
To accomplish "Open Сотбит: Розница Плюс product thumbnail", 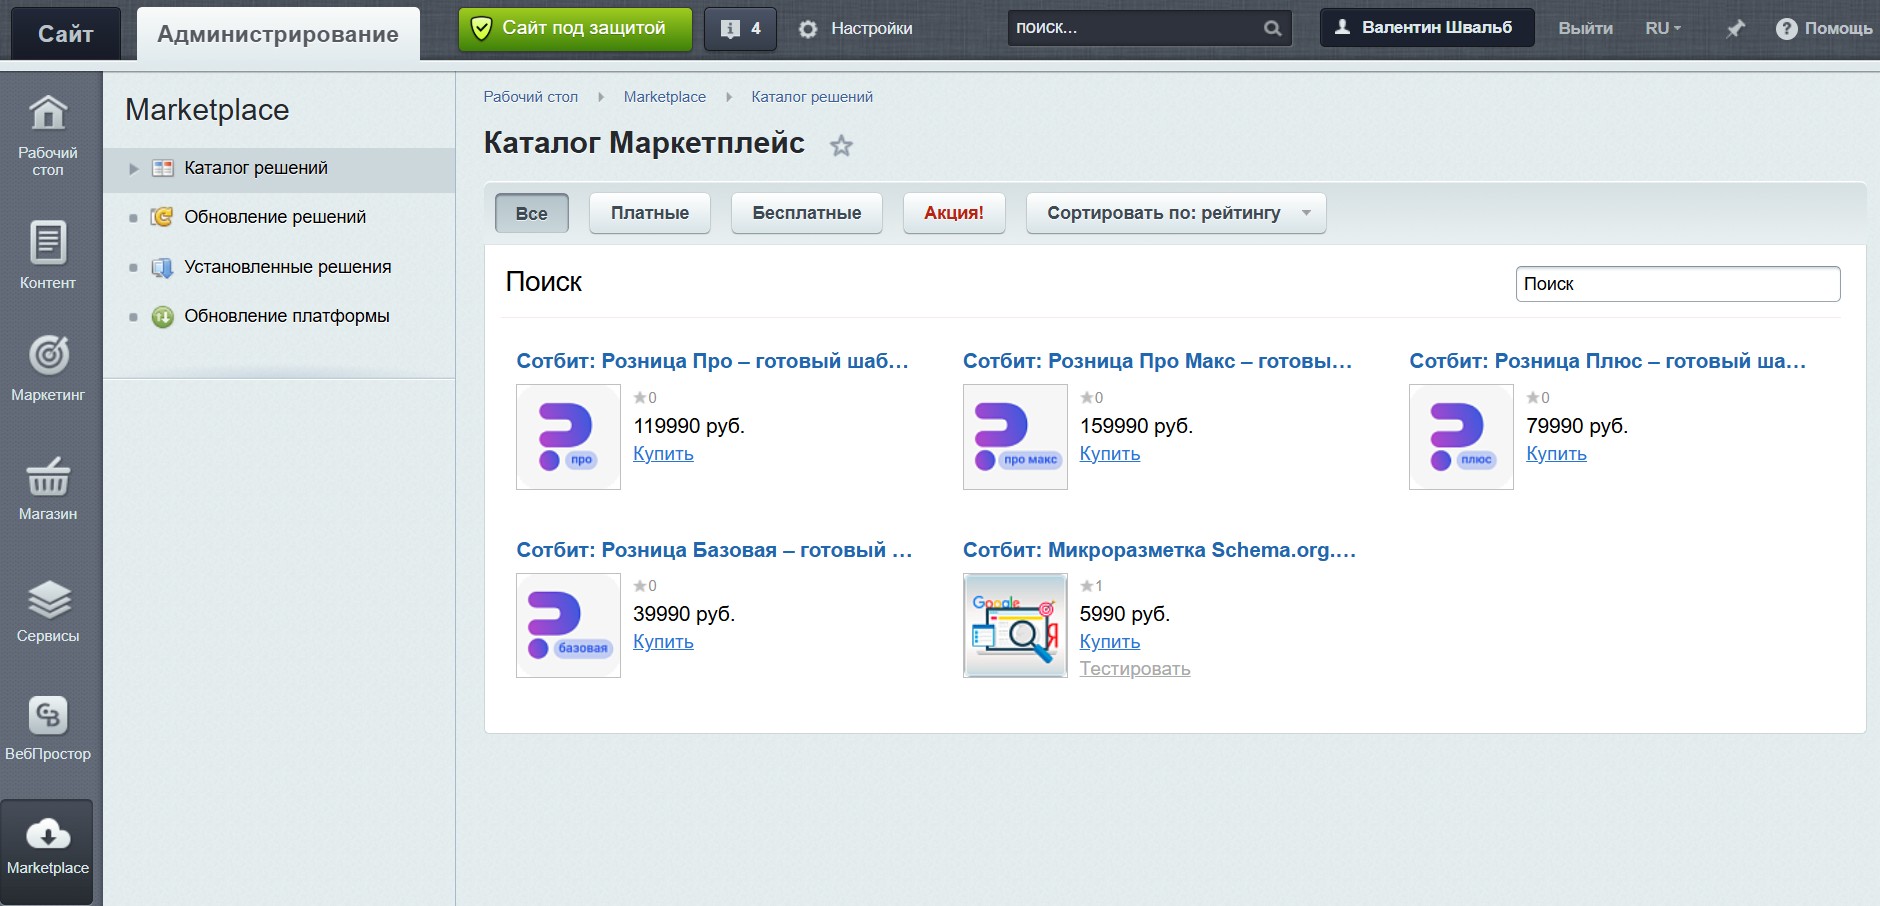I will tap(1461, 437).
